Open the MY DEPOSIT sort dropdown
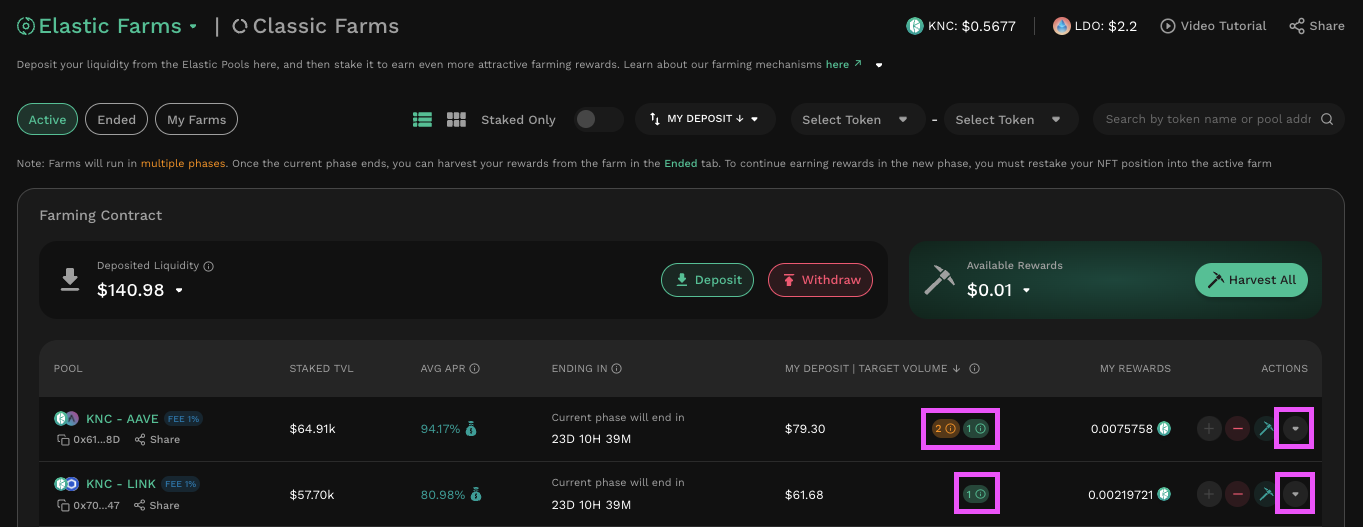Viewport: 1363px width, 527px height. (705, 119)
